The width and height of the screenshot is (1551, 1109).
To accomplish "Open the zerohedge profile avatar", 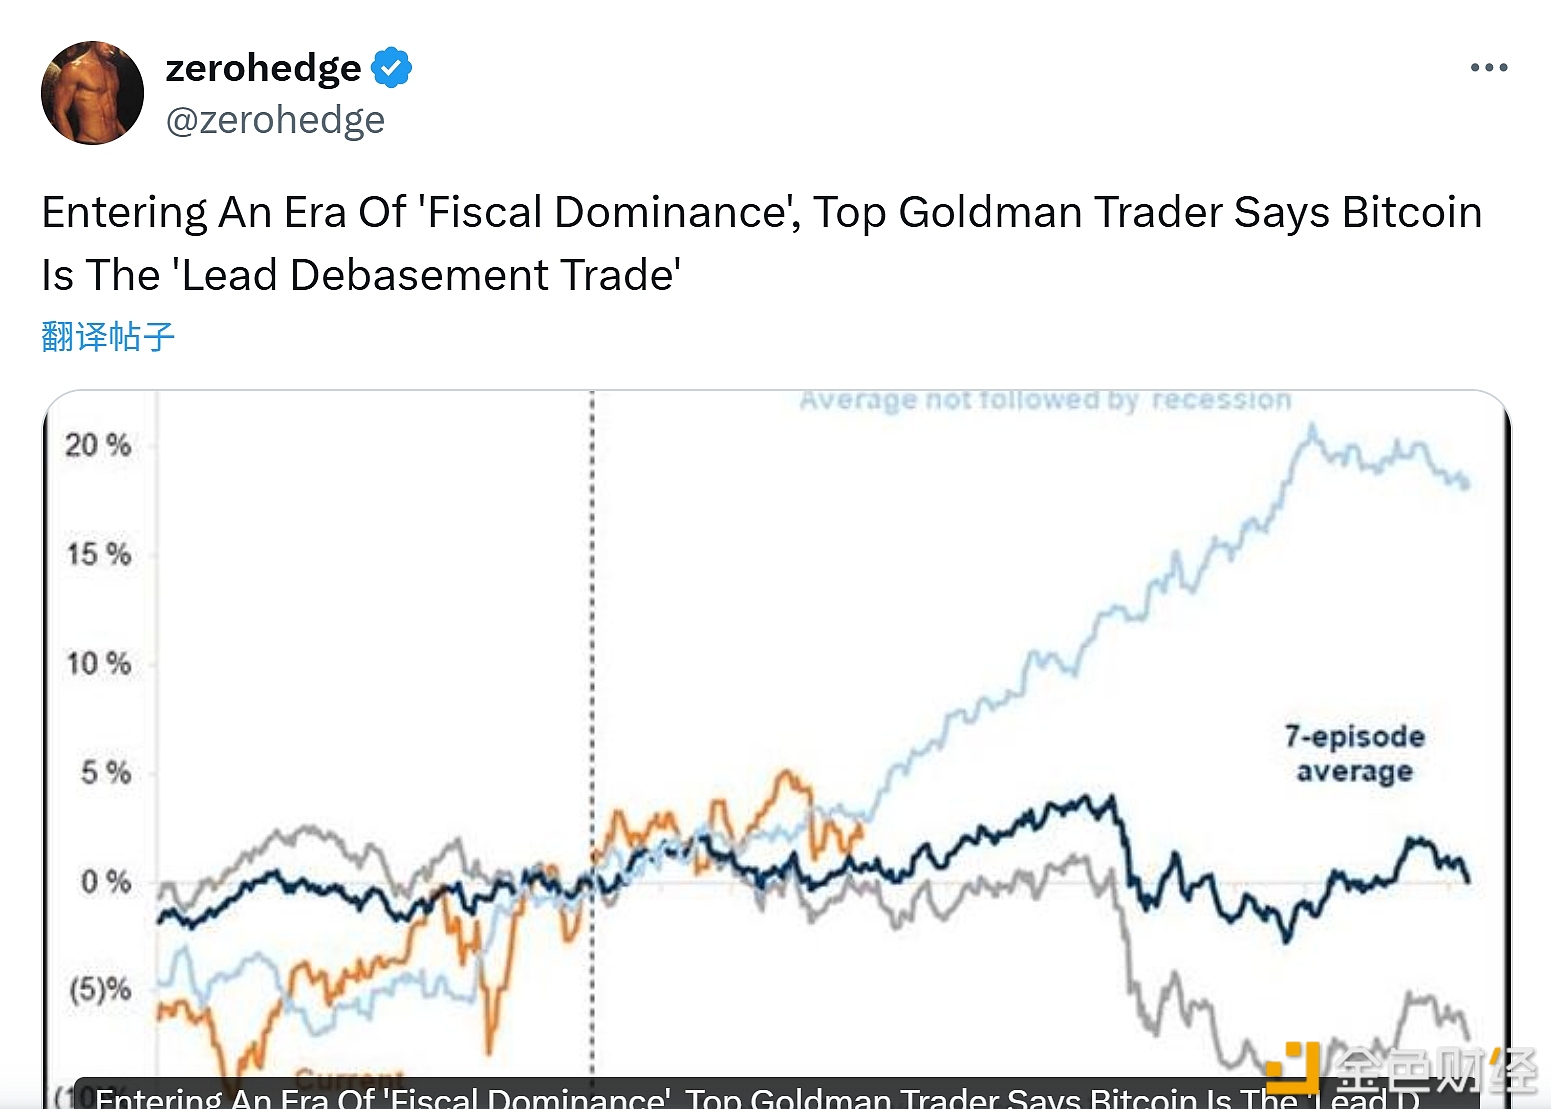I will tap(92, 92).
